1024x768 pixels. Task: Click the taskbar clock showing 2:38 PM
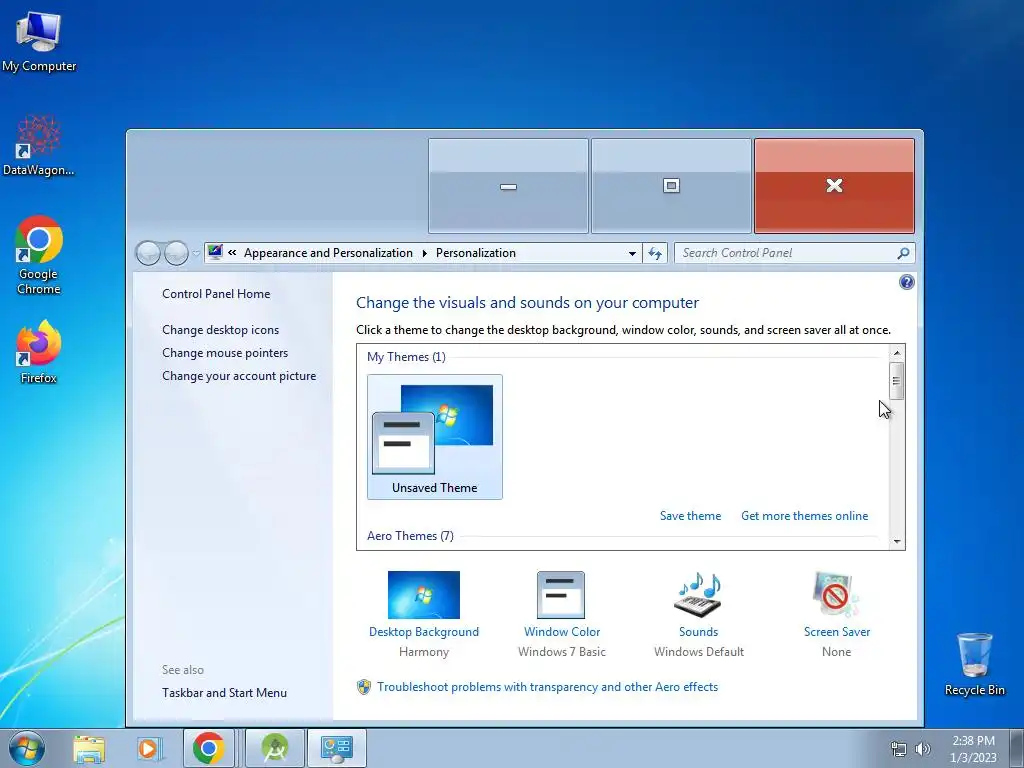pos(973,749)
